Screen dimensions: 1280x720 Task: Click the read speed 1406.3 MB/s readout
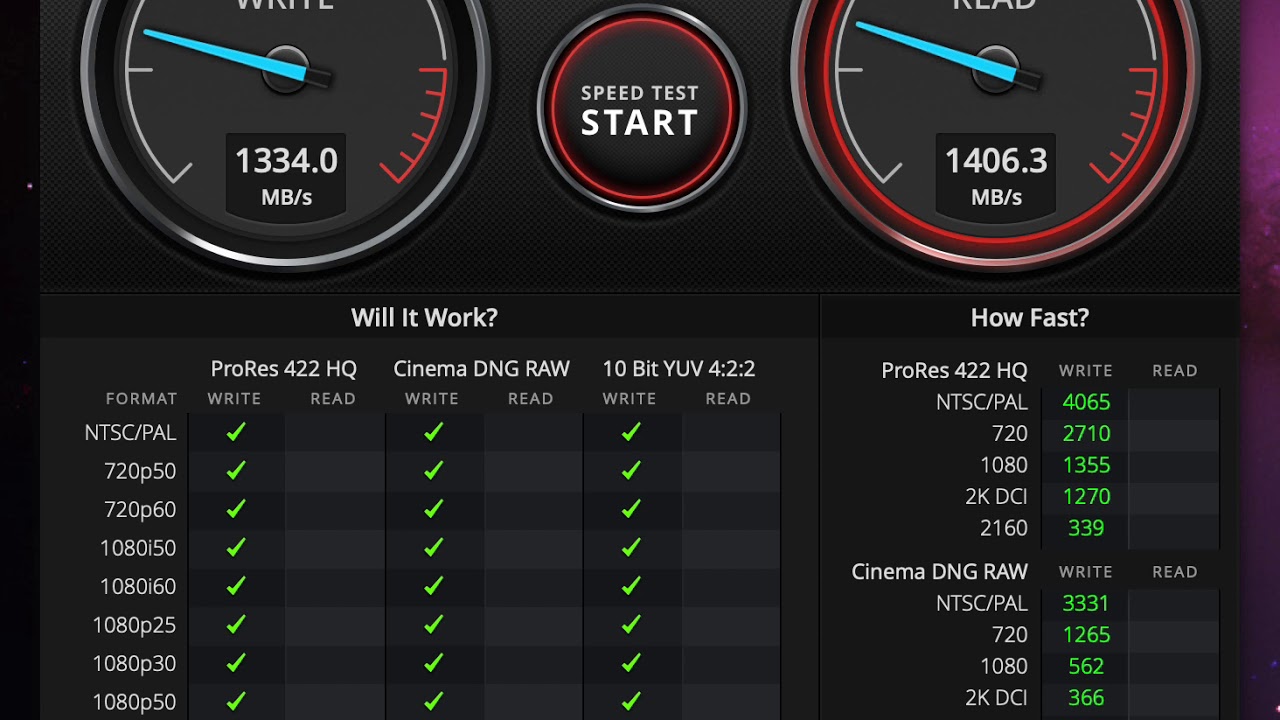pos(996,175)
